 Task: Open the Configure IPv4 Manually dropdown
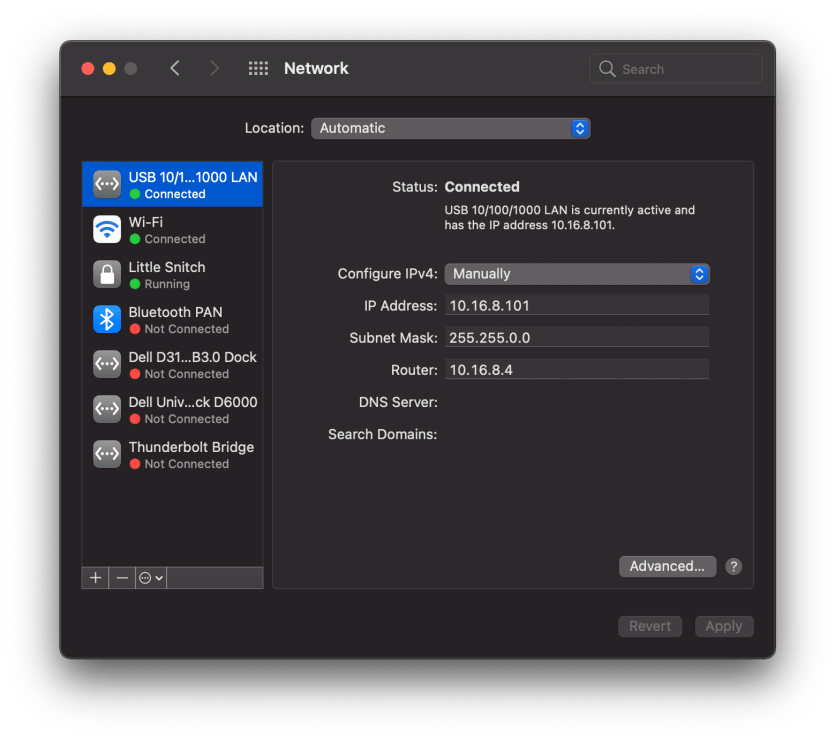[x=577, y=274]
